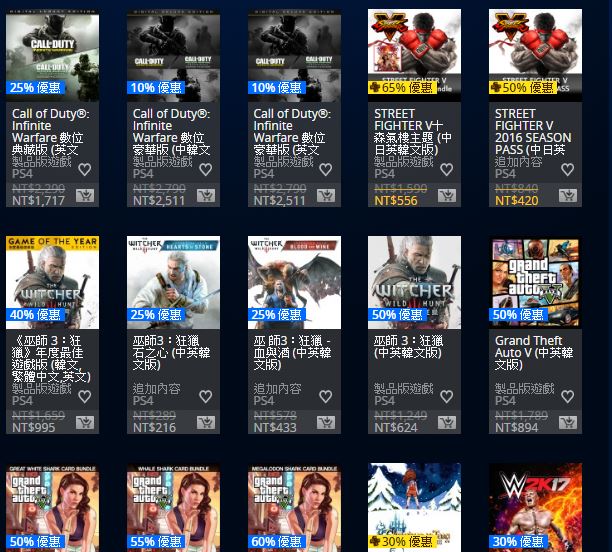Click heart icon on Call of Duty 豪華版 (英文
The image size is (612, 552).
tap(326, 169)
